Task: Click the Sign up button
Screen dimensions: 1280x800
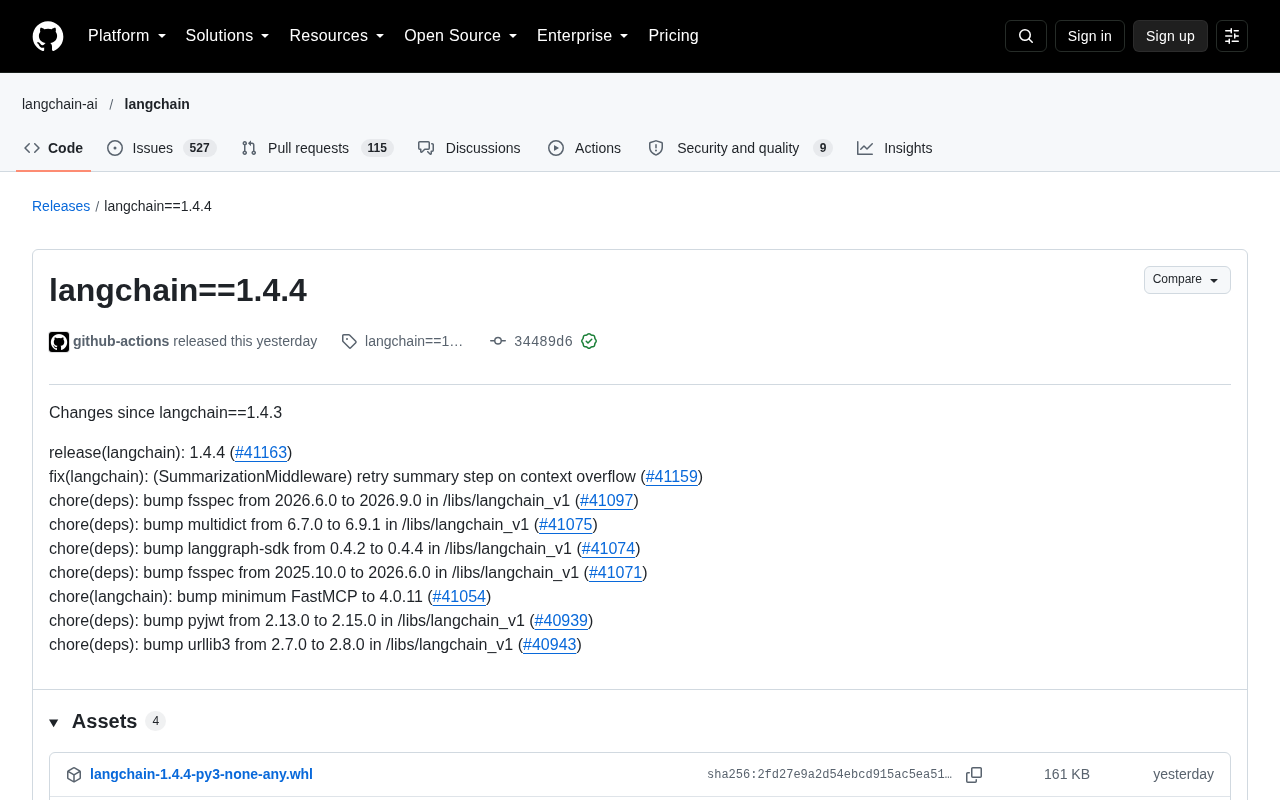Action: coord(1170,36)
